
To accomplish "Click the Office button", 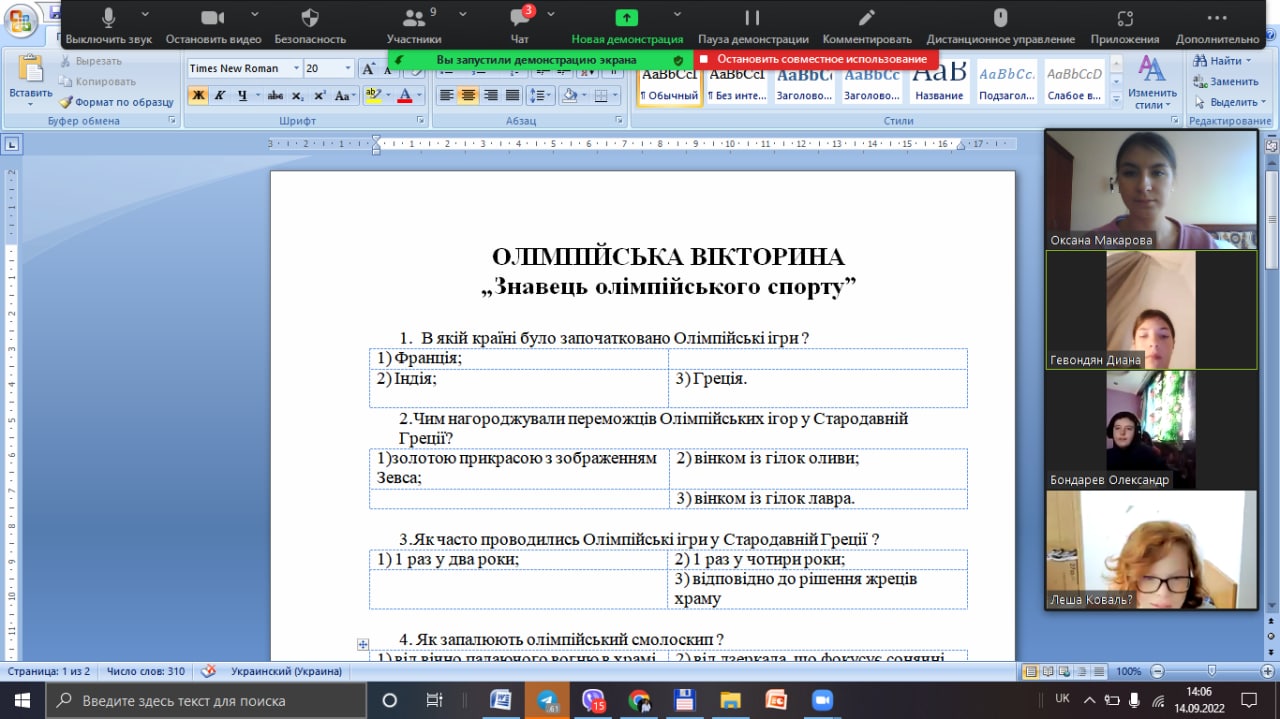I will pyautogui.click(x=20, y=18).
